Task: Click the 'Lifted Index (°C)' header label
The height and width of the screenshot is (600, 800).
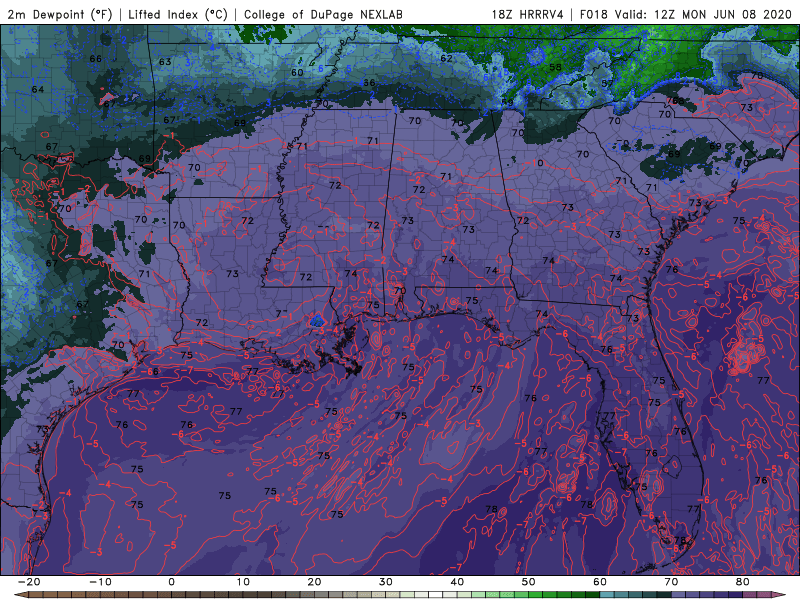Action: pyautogui.click(x=178, y=14)
